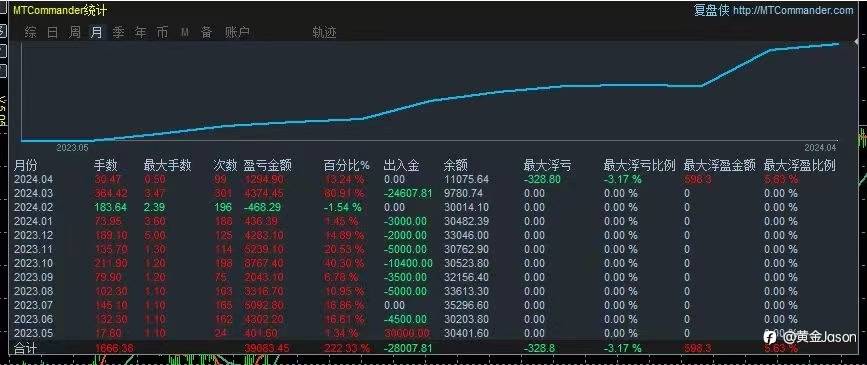This screenshot has width=867, height=365.
Task: Switch to the 季 quarterly tab
Action: tap(118, 33)
